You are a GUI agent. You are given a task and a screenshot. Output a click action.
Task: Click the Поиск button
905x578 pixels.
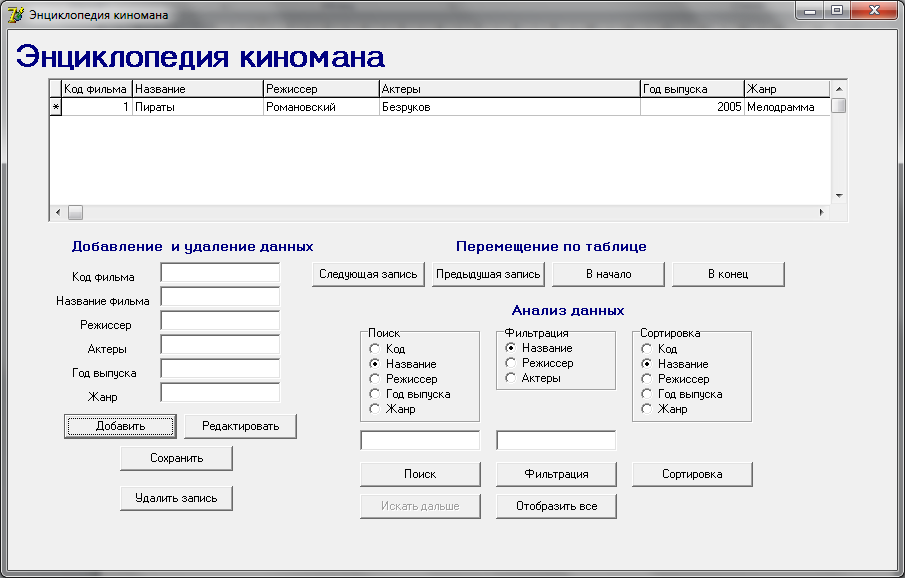[420, 474]
